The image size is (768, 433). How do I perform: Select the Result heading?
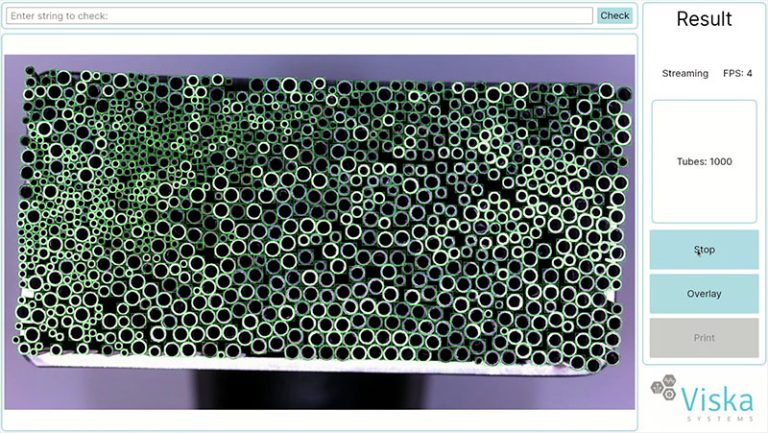click(x=704, y=19)
